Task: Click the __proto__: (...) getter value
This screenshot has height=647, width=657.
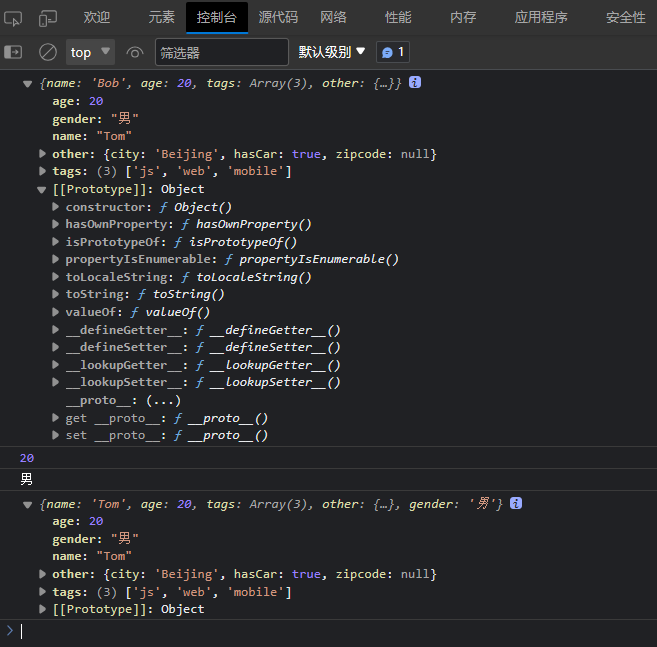Action: (163, 400)
